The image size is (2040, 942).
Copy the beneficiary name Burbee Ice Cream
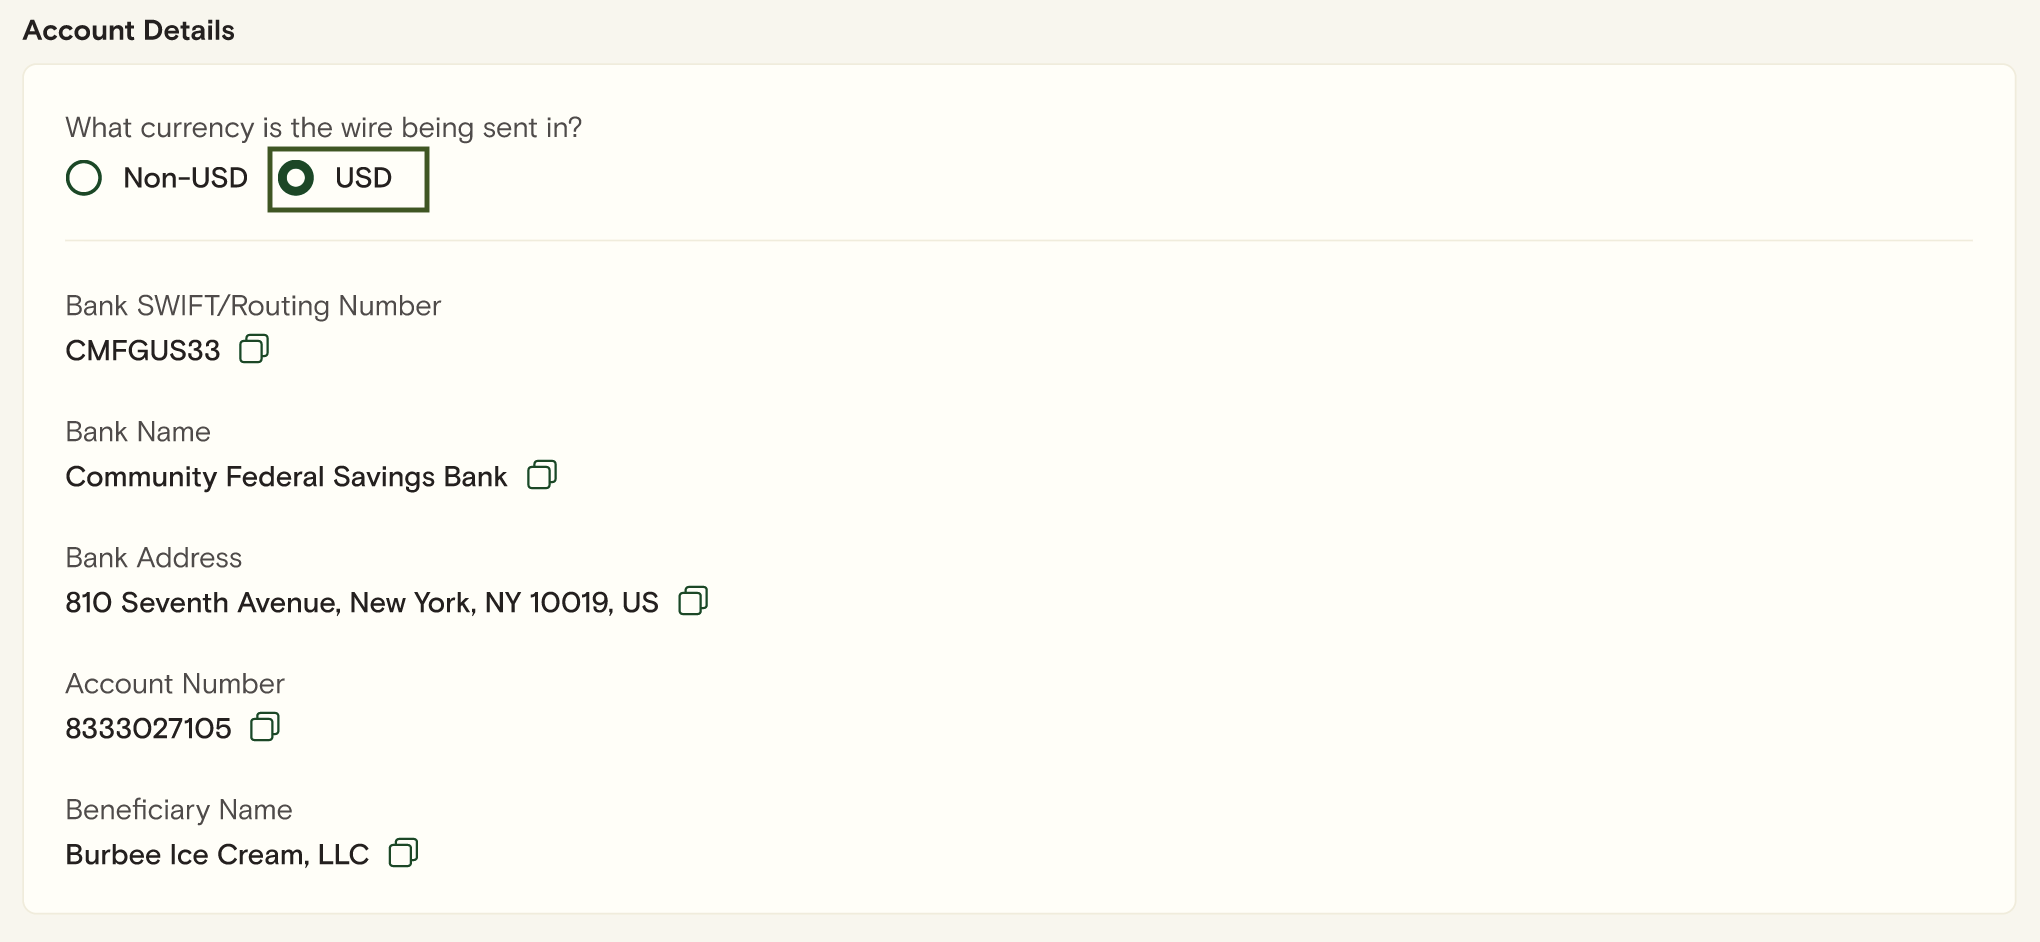[x=403, y=853]
